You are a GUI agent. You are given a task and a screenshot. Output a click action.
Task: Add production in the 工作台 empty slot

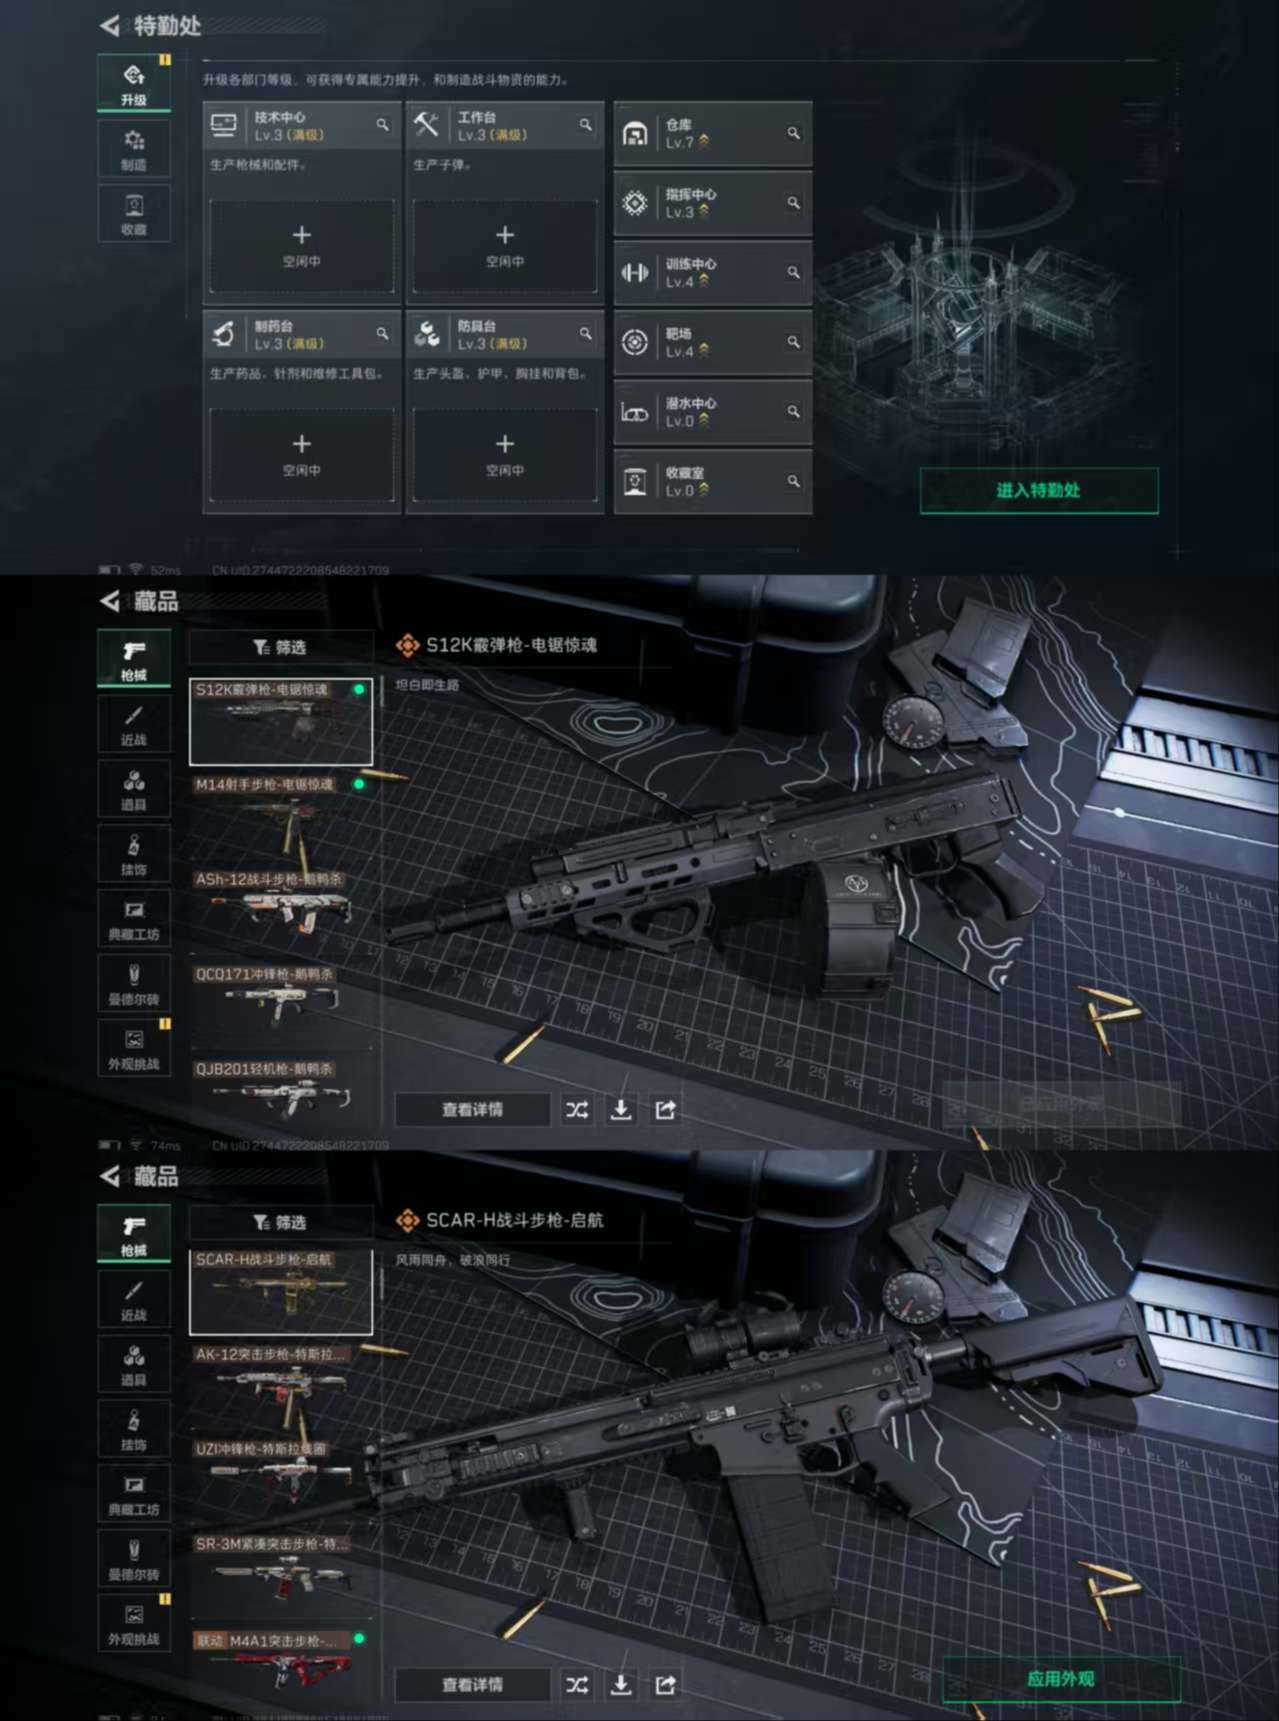click(504, 246)
